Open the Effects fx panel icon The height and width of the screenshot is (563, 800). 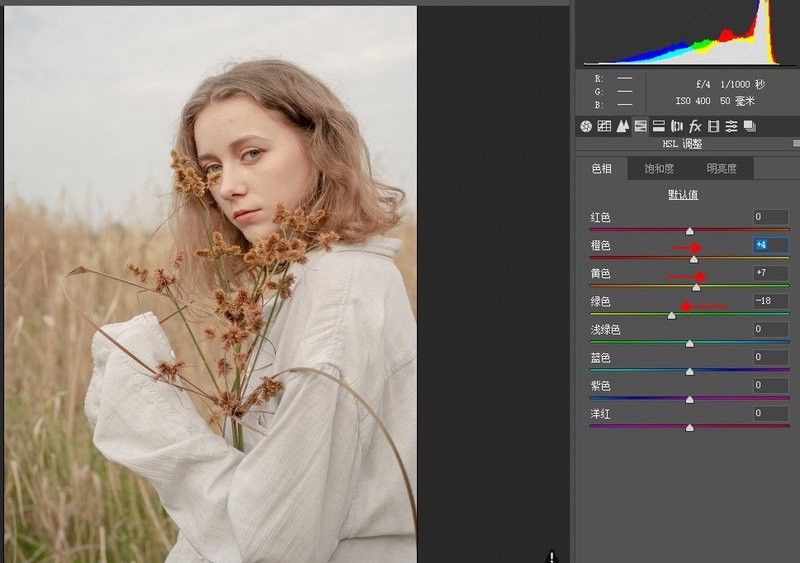(x=695, y=126)
